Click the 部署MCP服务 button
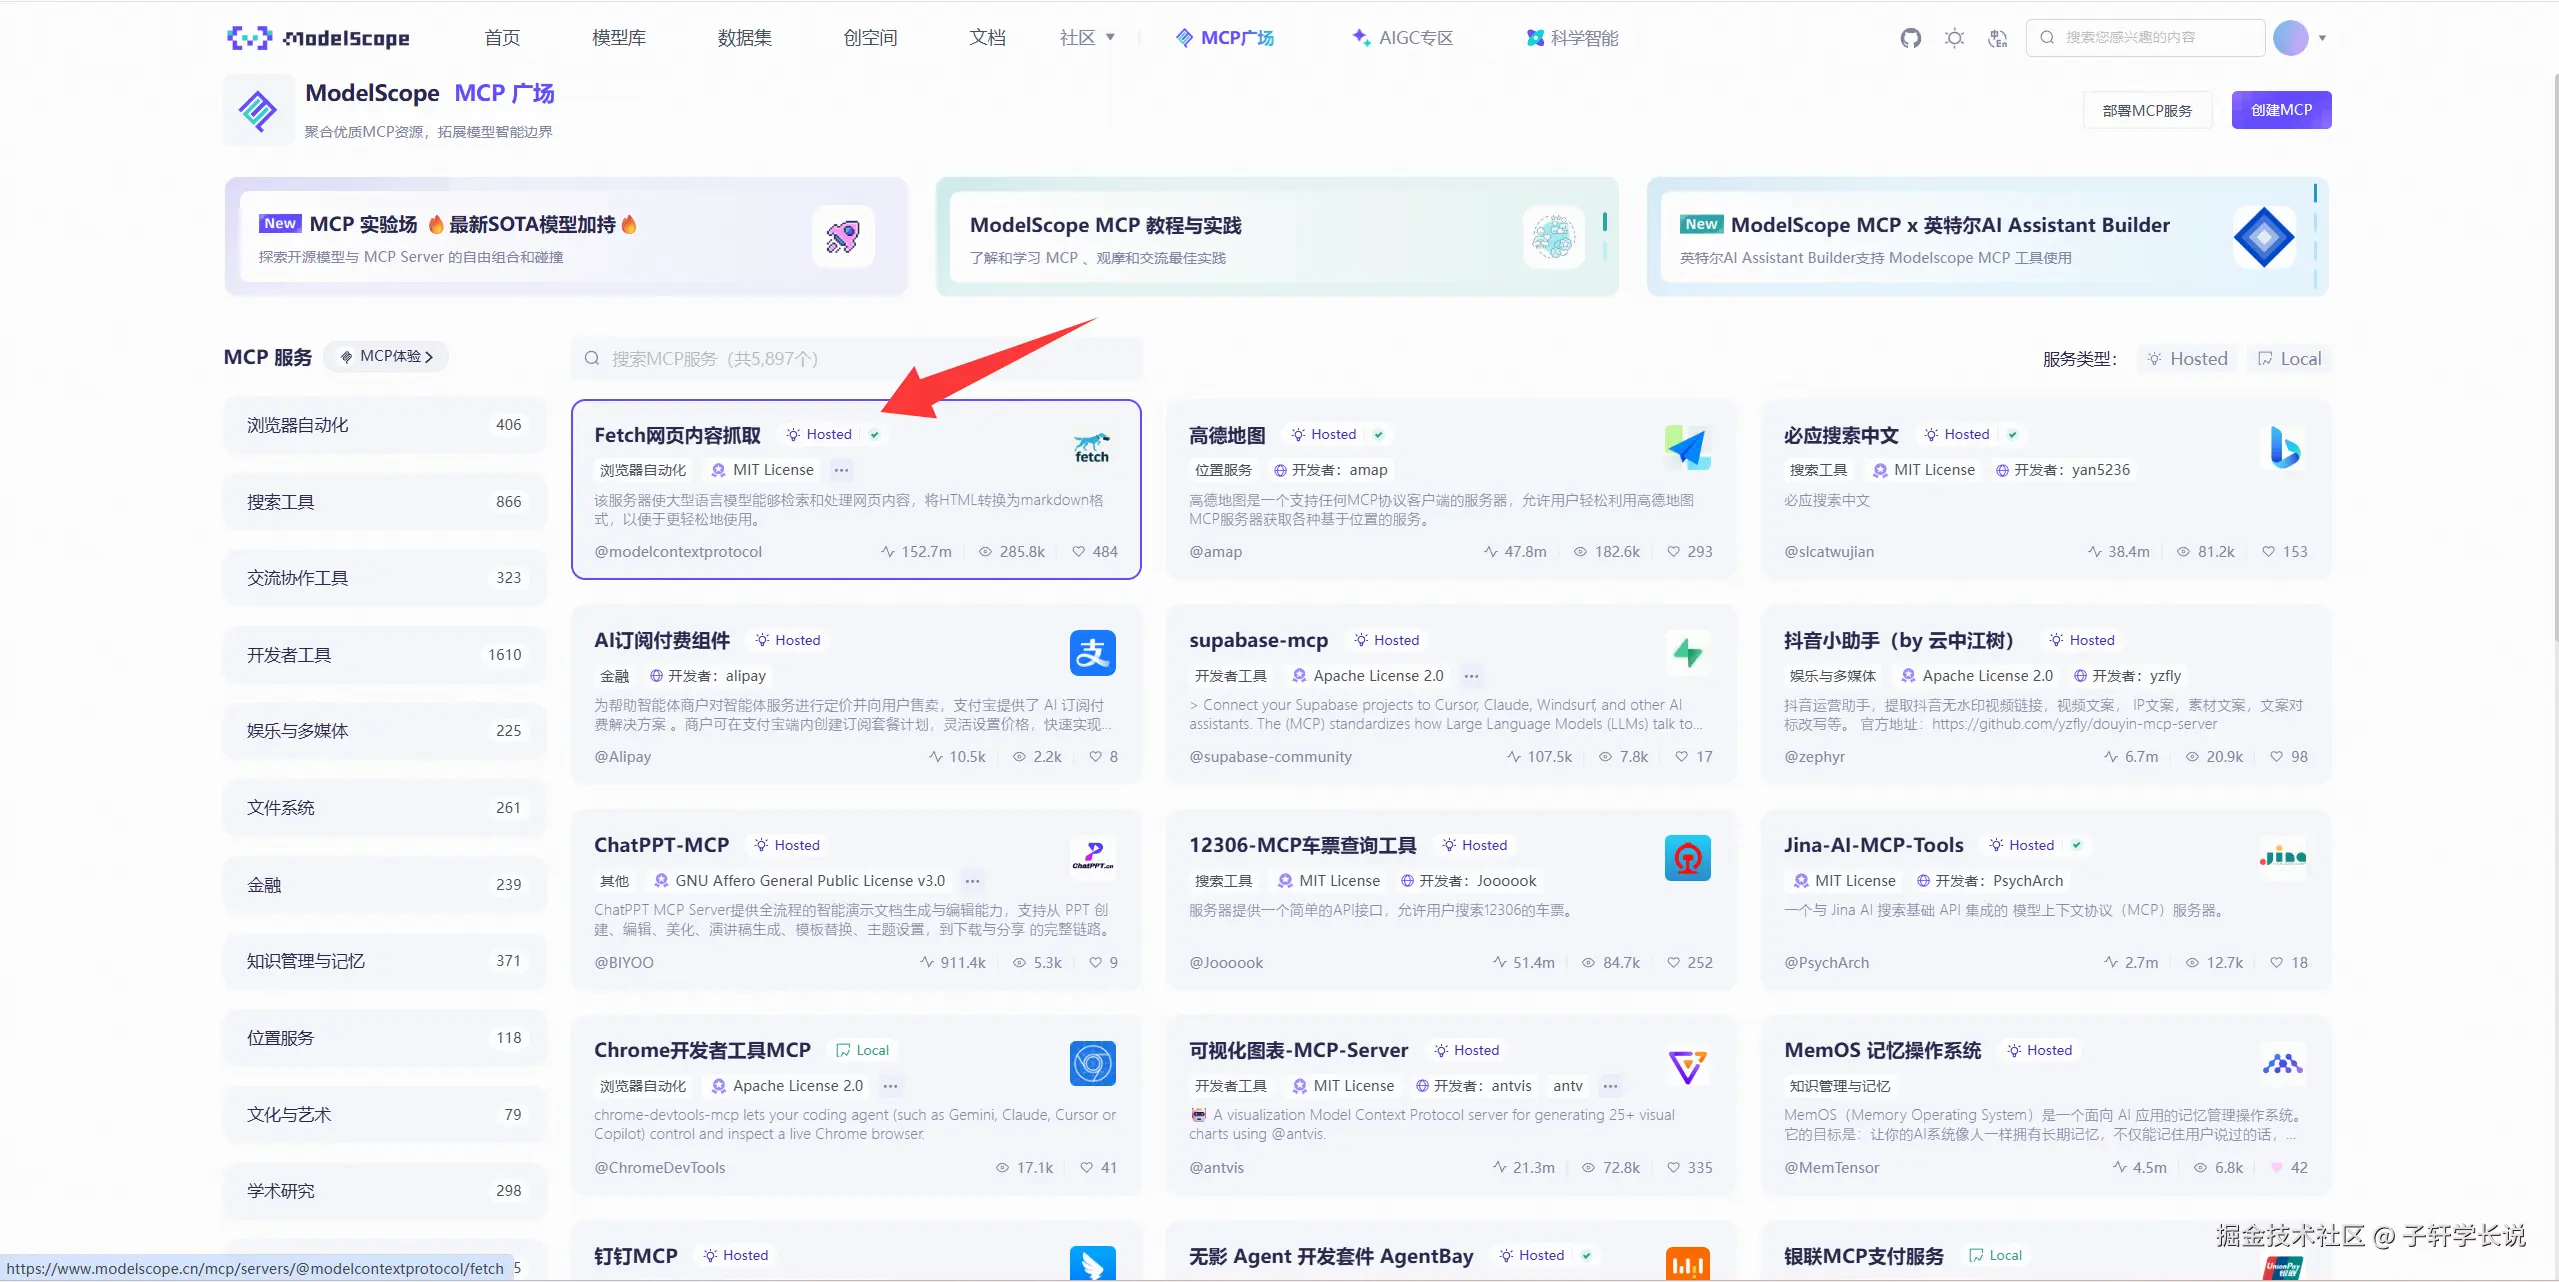This screenshot has height=1282, width=2559. point(2147,110)
